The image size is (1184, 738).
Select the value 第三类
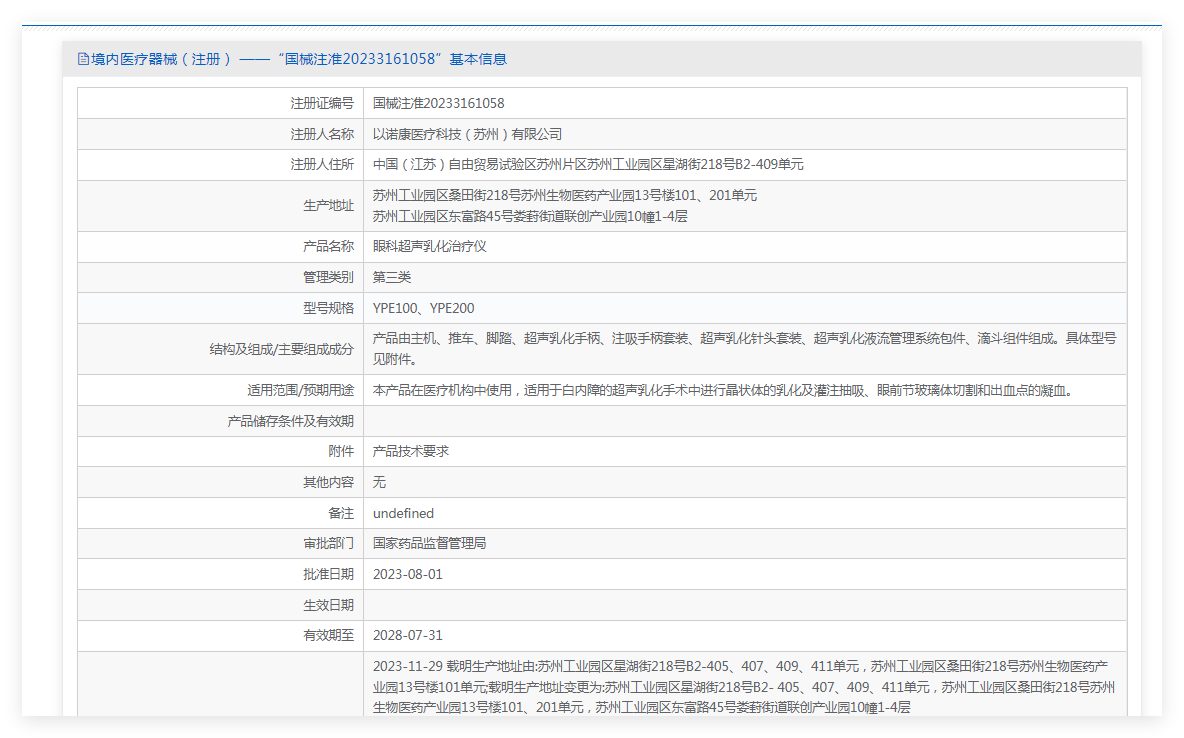[392, 278]
